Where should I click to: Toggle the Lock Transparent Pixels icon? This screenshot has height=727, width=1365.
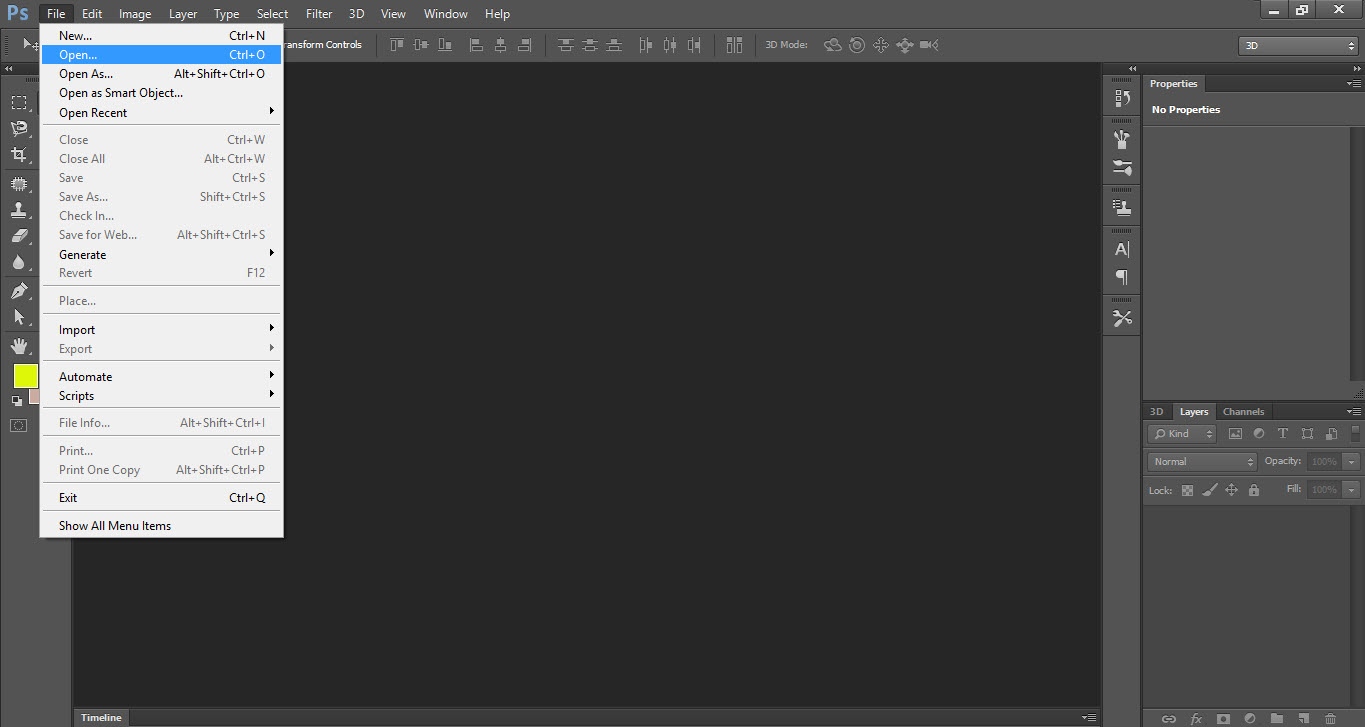(1187, 490)
